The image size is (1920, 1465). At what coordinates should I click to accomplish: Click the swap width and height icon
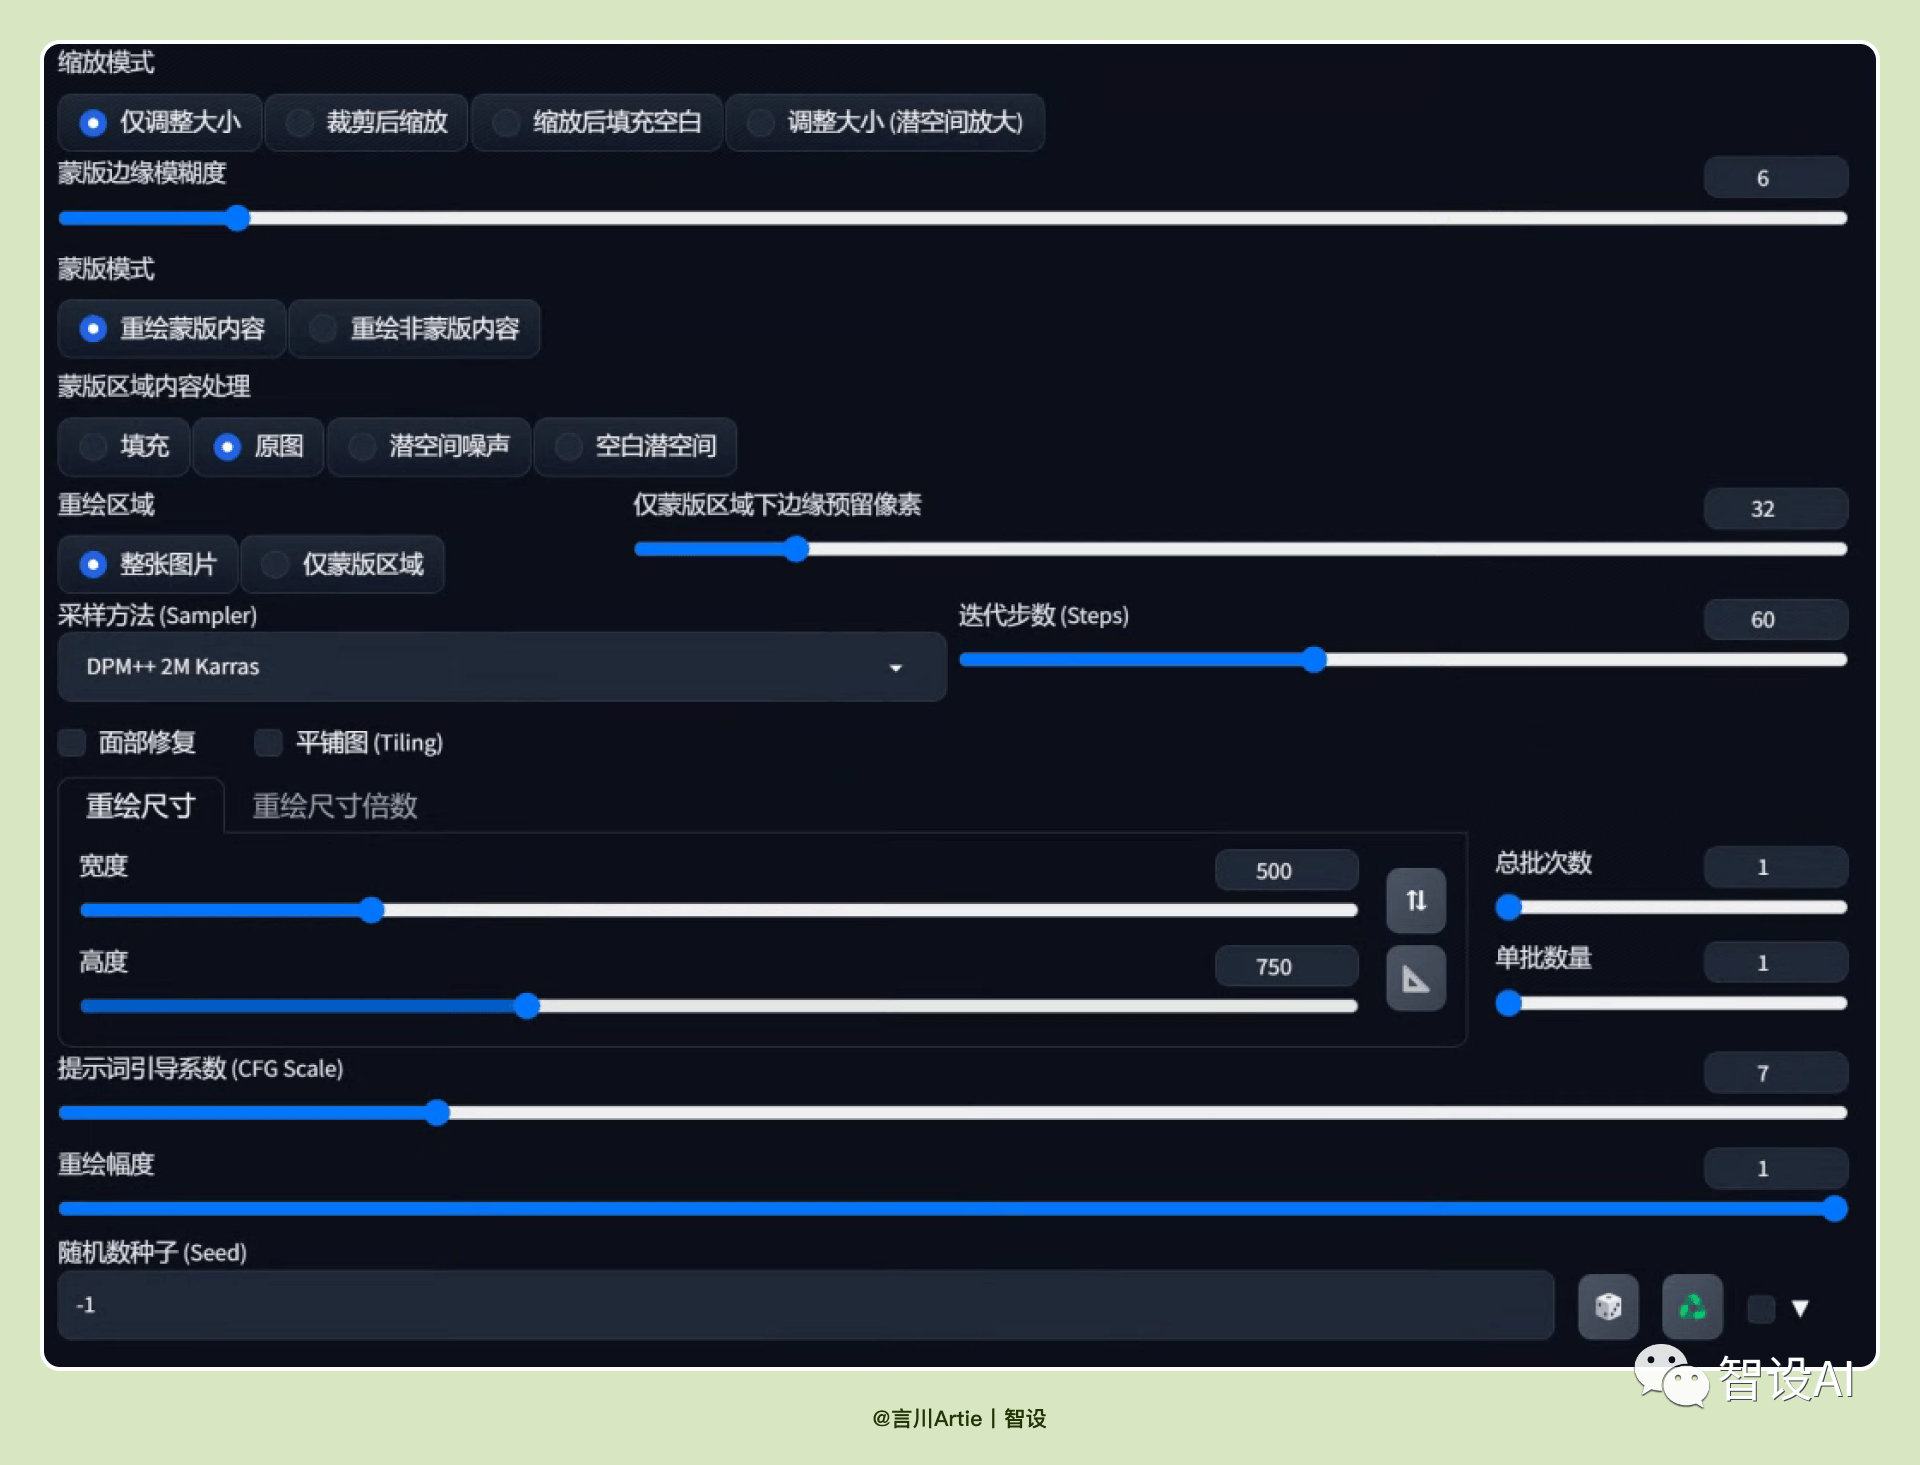coord(1416,900)
